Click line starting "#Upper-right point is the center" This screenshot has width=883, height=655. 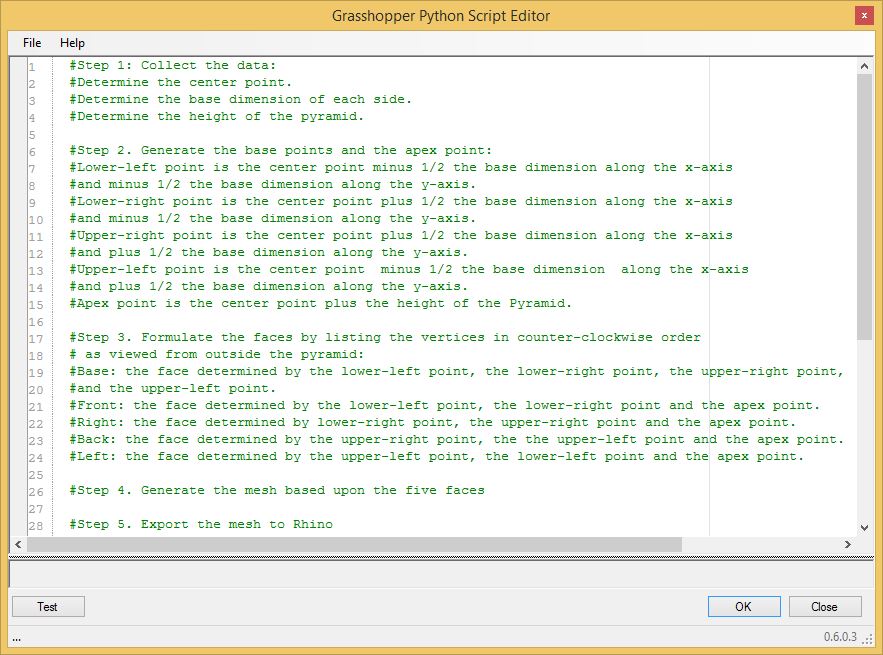tap(401, 235)
